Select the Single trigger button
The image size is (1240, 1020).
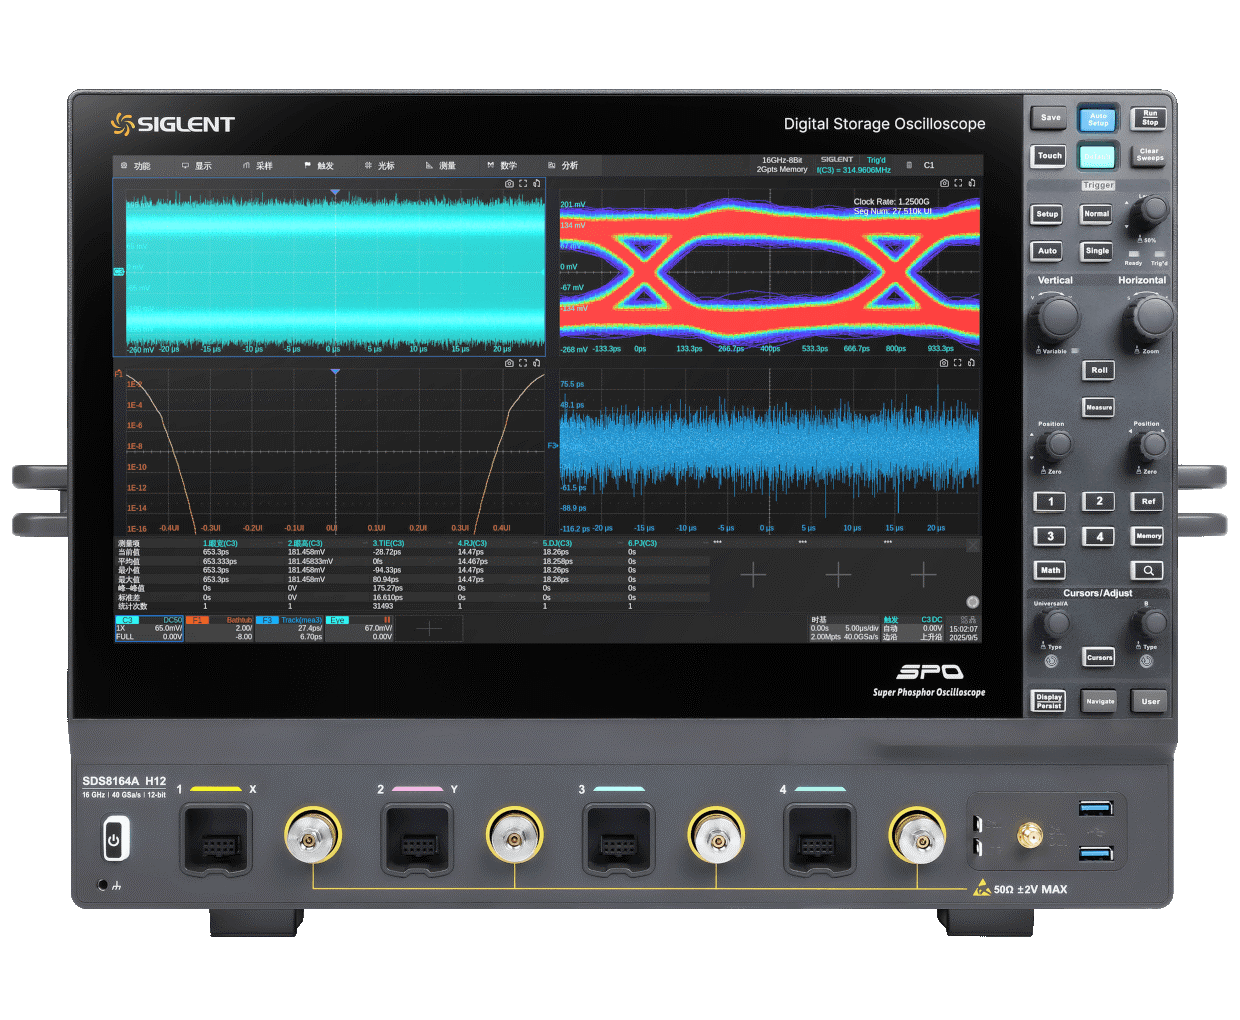pos(1097,251)
